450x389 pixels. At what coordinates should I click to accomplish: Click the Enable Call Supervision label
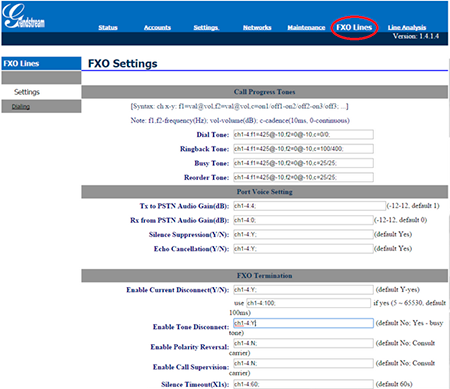191,367
